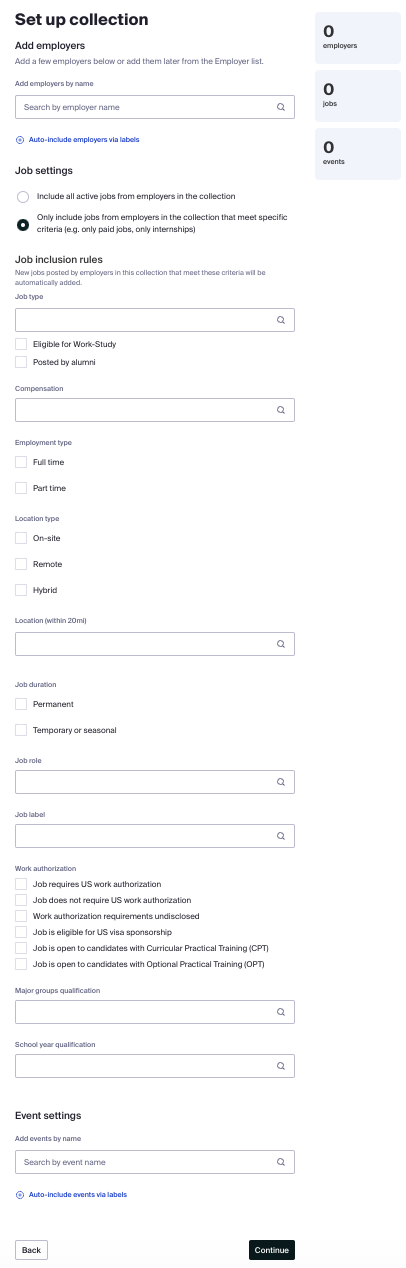Click plus icon beside Auto-include employers

click(20, 140)
